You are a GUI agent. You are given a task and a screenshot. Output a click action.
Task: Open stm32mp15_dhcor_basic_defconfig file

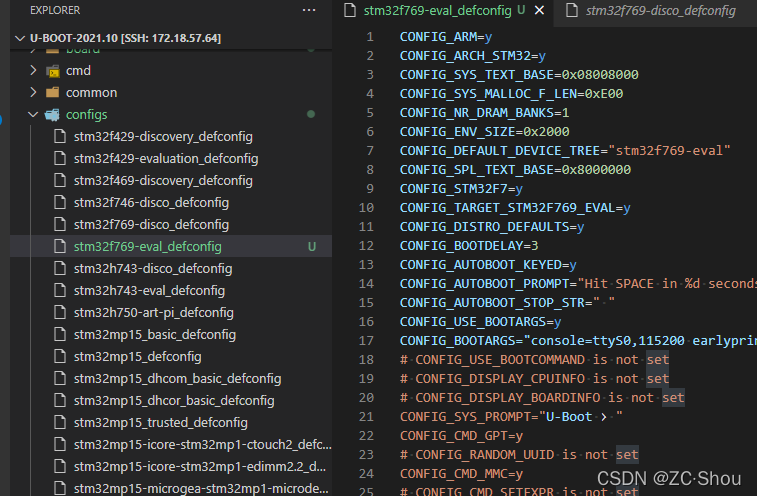174,400
